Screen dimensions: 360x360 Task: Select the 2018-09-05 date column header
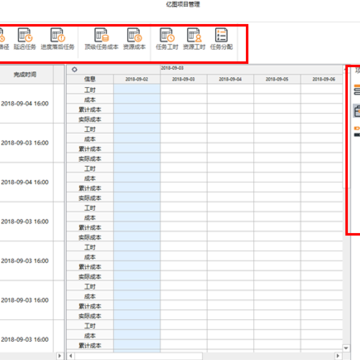[x=277, y=79]
